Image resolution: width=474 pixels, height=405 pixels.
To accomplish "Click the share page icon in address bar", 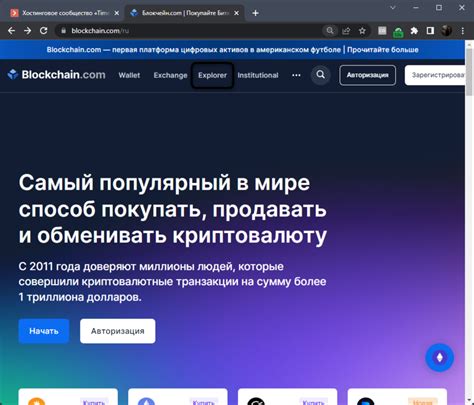I will pyautogui.click(x=346, y=31).
